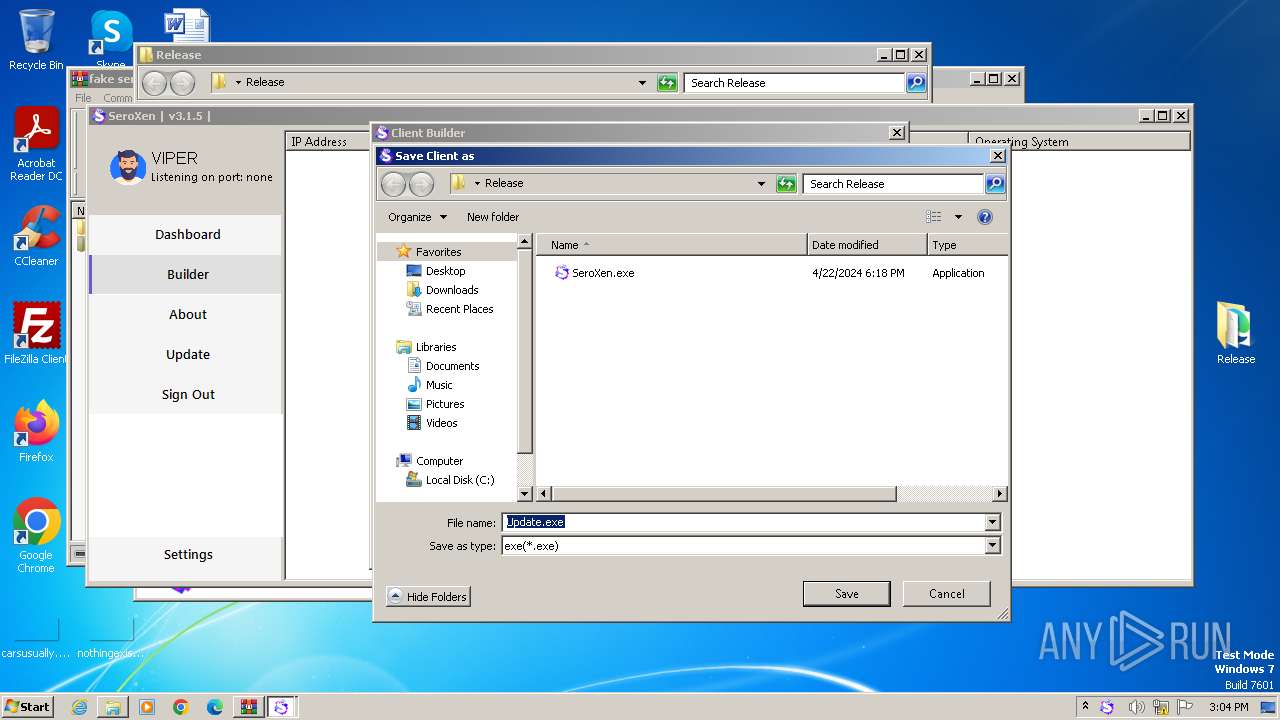
Task: Select Documents library
Action: coord(452,366)
